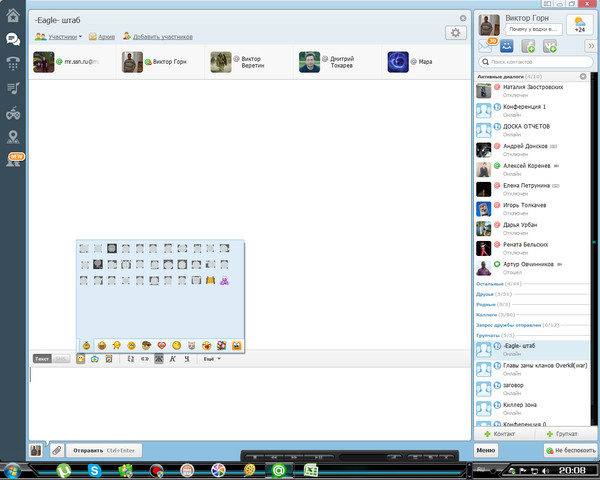
Task: Open uTorrent from the taskbar
Action: pyautogui.click(x=64, y=470)
